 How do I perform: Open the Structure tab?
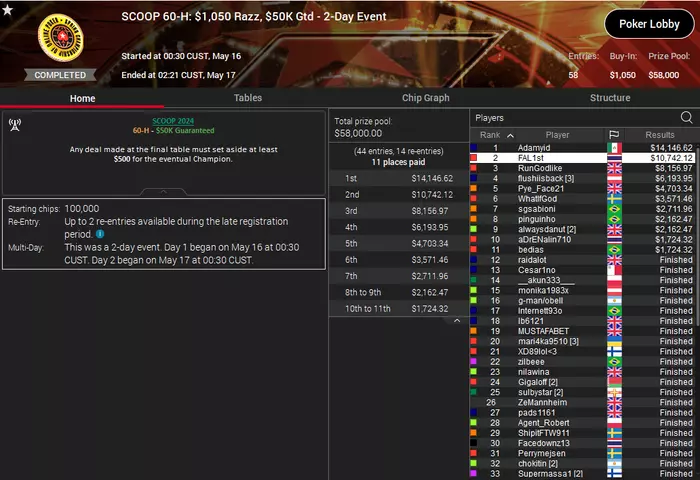[x=610, y=98]
